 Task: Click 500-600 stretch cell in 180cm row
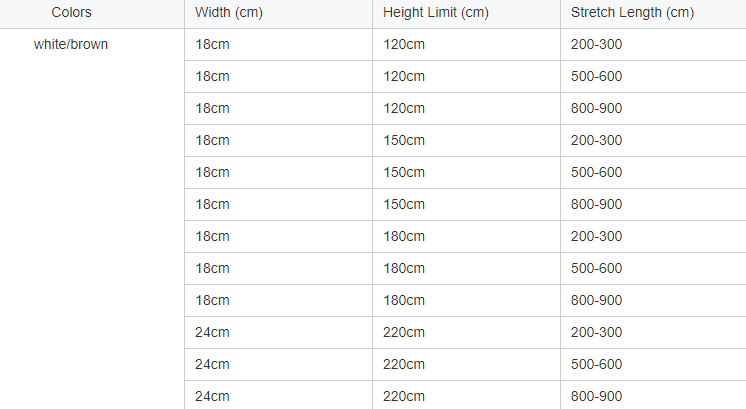pyautogui.click(x=596, y=268)
